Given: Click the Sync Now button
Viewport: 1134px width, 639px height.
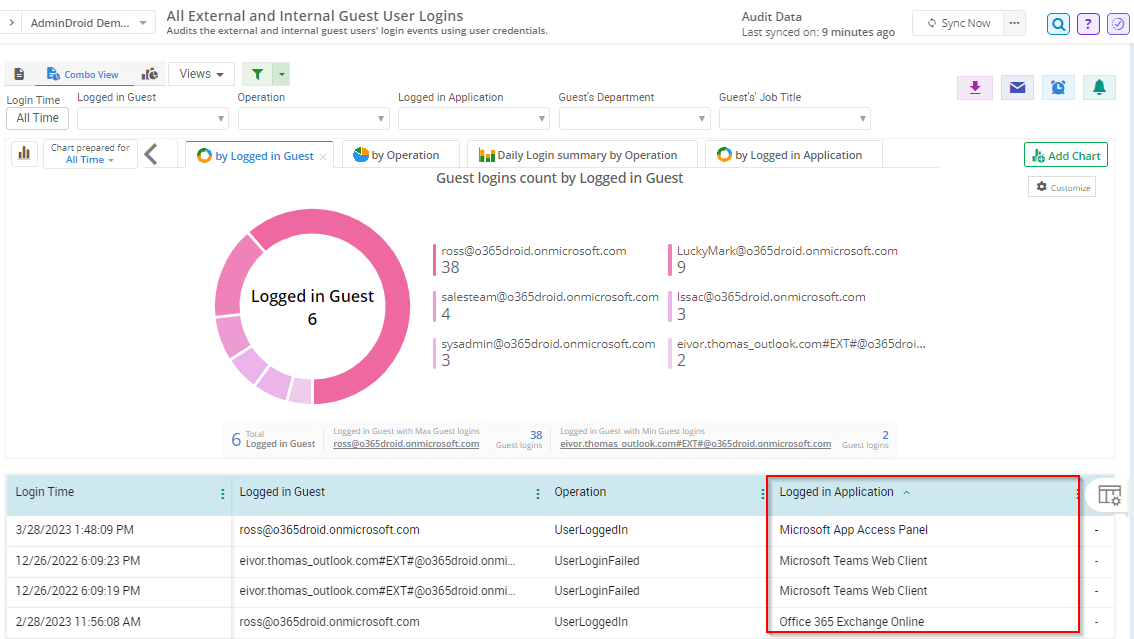Looking at the screenshot, I should (x=959, y=23).
